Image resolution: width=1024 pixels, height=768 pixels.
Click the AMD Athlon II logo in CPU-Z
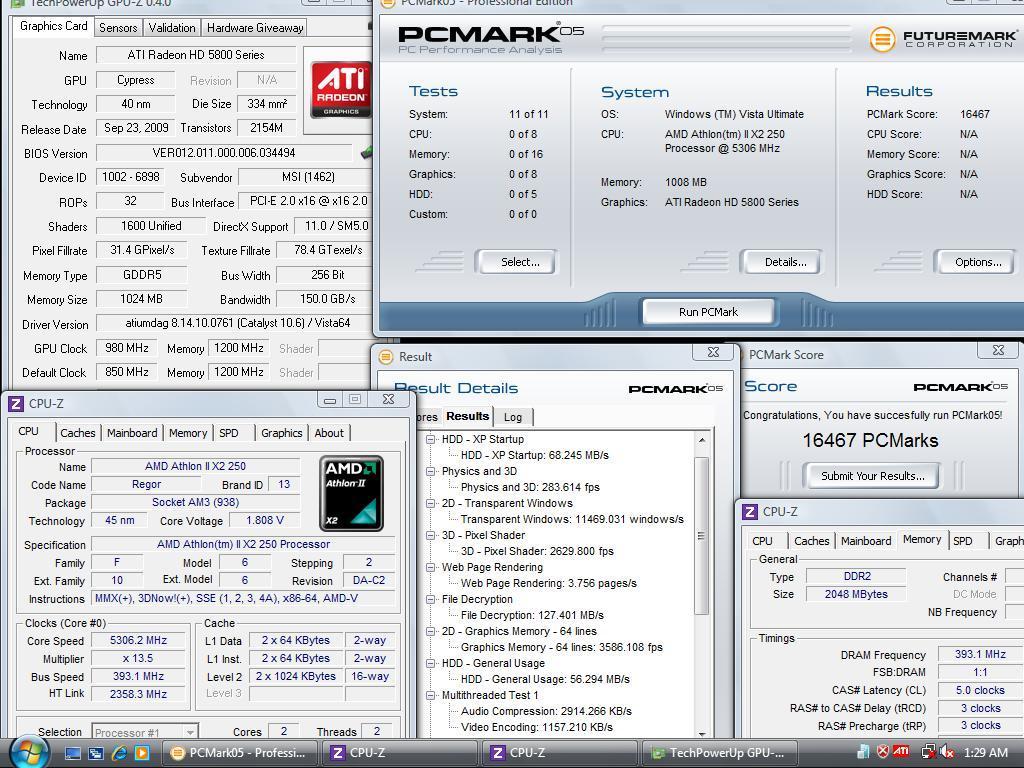point(351,494)
